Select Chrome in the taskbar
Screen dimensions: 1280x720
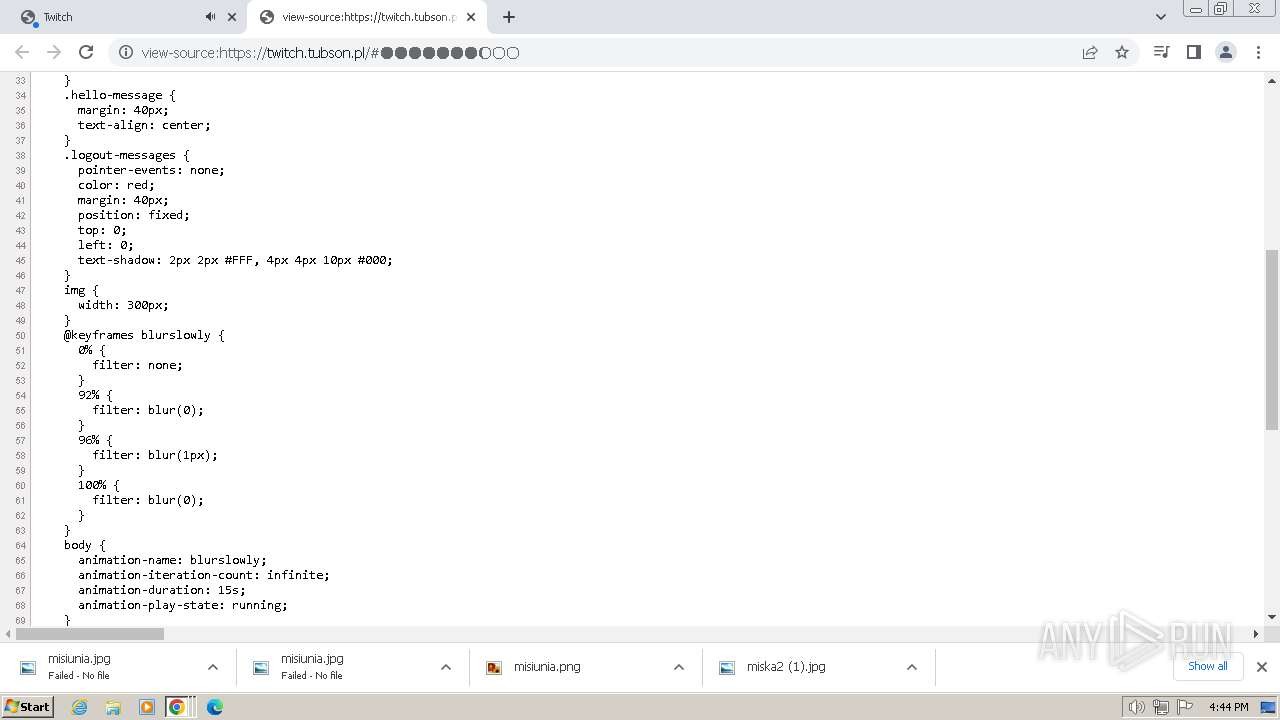click(x=177, y=707)
